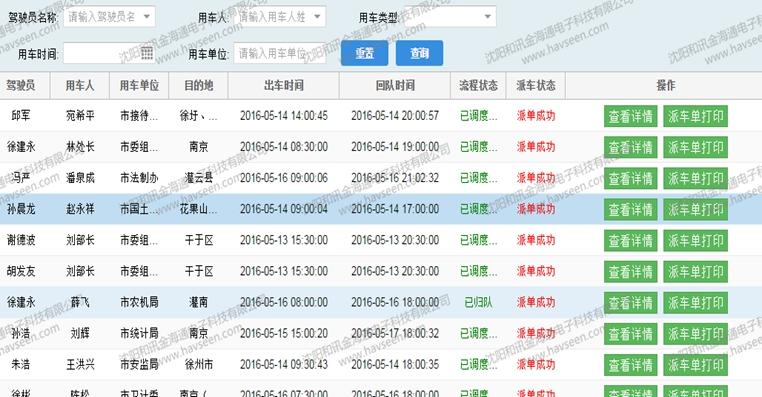Image resolution: width=762 pixels, height=397 pixels.
Task: View details for 冯芦's row
Action: (x=631, y=178)
